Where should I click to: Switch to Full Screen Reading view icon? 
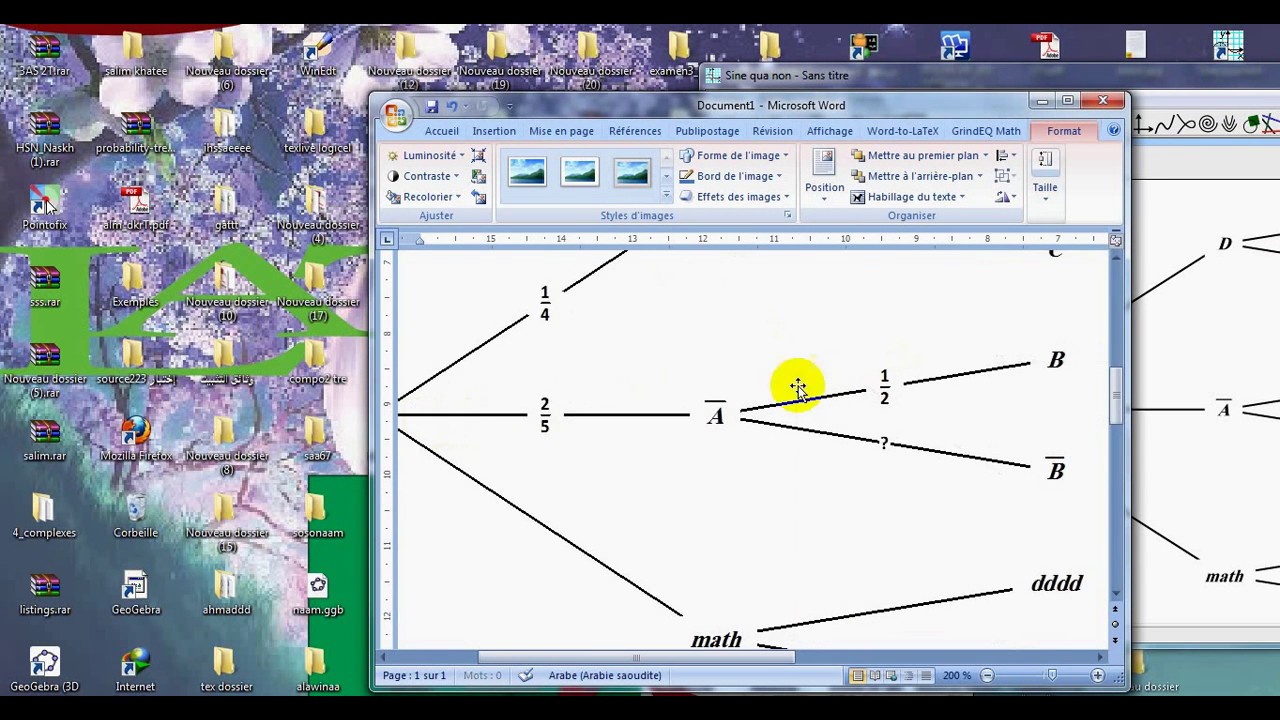pos(875,676)
